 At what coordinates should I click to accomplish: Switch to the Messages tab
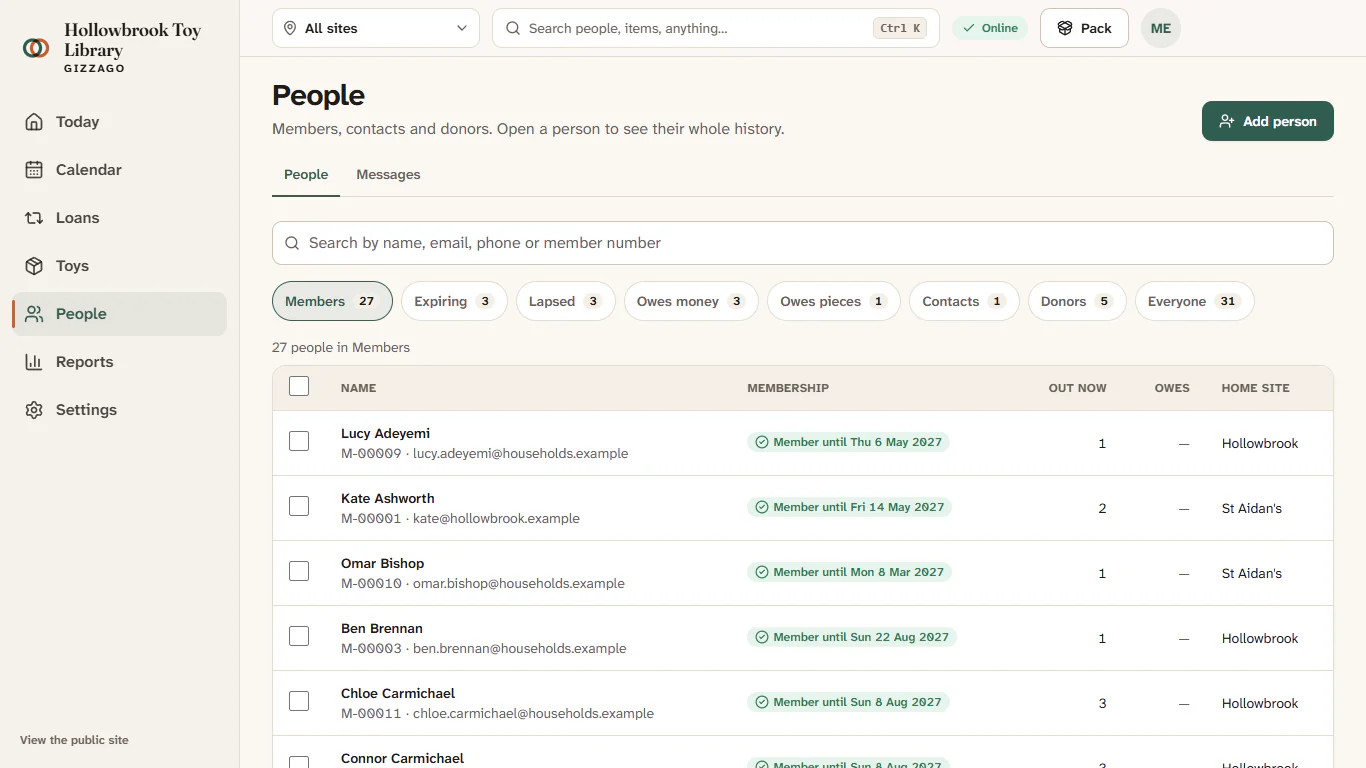click(x=388, y=174)
